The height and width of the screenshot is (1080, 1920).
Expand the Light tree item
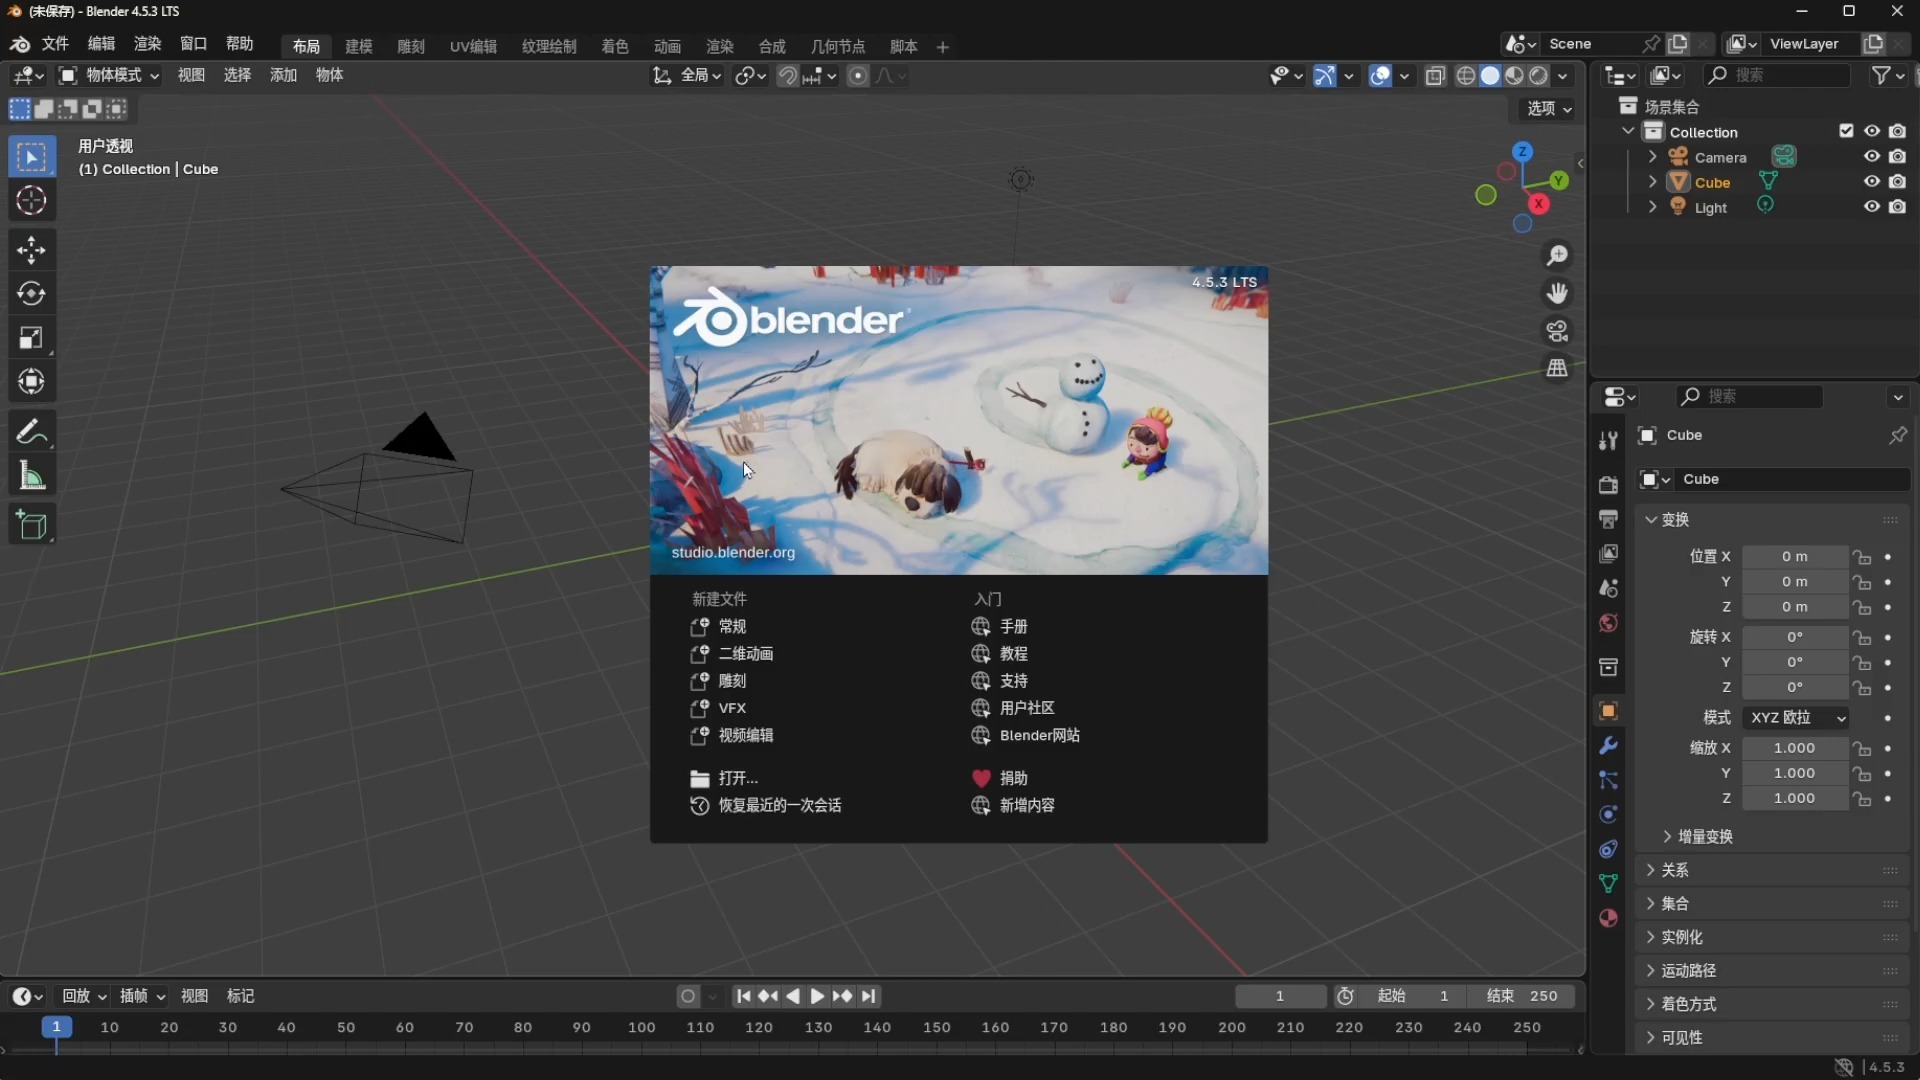tap(1652, 207)
